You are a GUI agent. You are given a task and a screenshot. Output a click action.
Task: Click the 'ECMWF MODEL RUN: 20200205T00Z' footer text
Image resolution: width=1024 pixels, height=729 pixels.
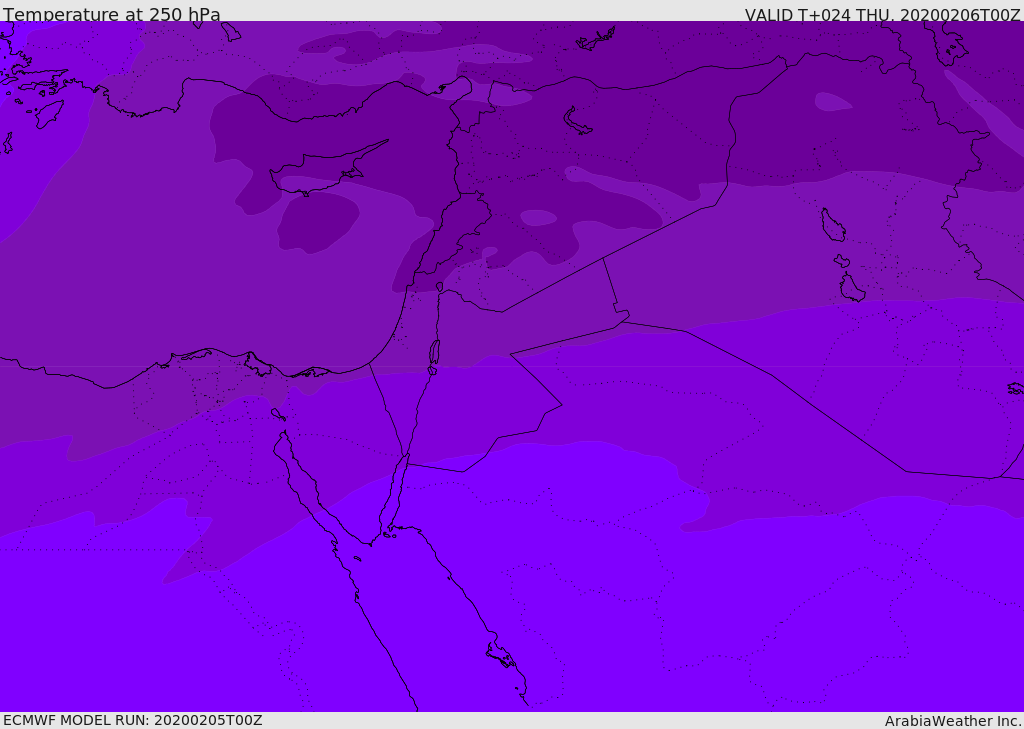tap(133, 721)
